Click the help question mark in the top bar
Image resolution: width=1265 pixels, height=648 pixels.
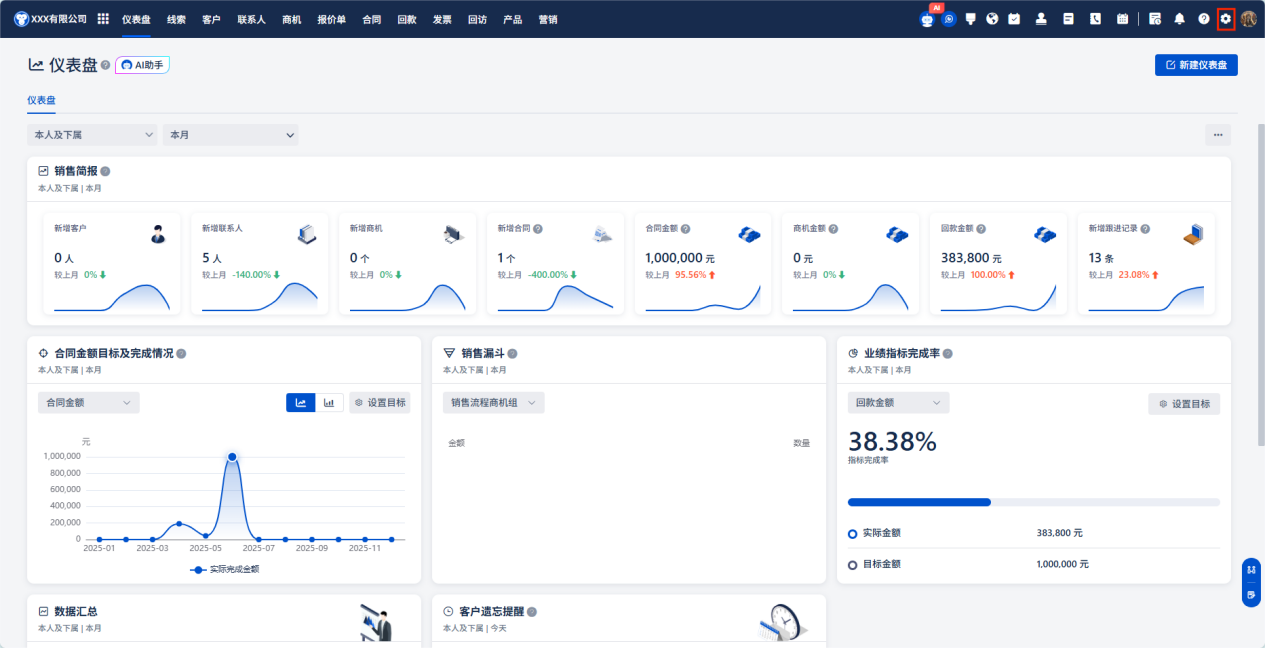[x=1204, y=19]
